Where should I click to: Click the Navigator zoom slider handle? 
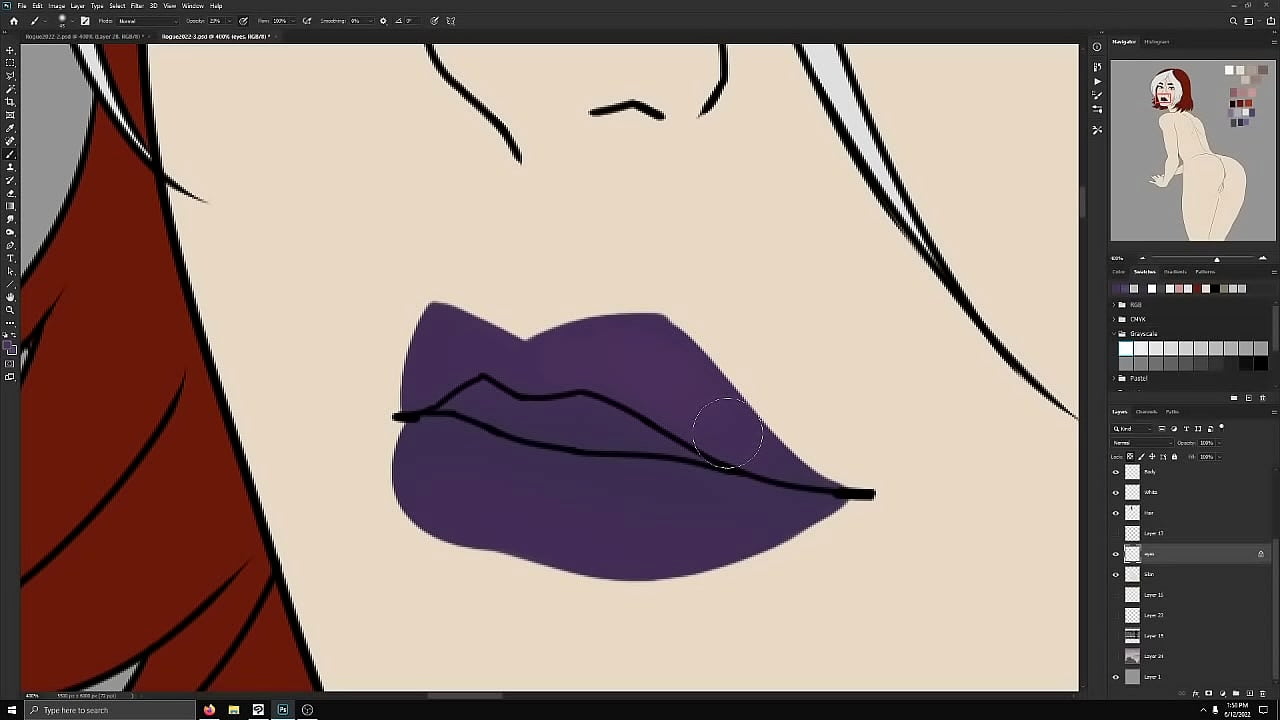1217,259
